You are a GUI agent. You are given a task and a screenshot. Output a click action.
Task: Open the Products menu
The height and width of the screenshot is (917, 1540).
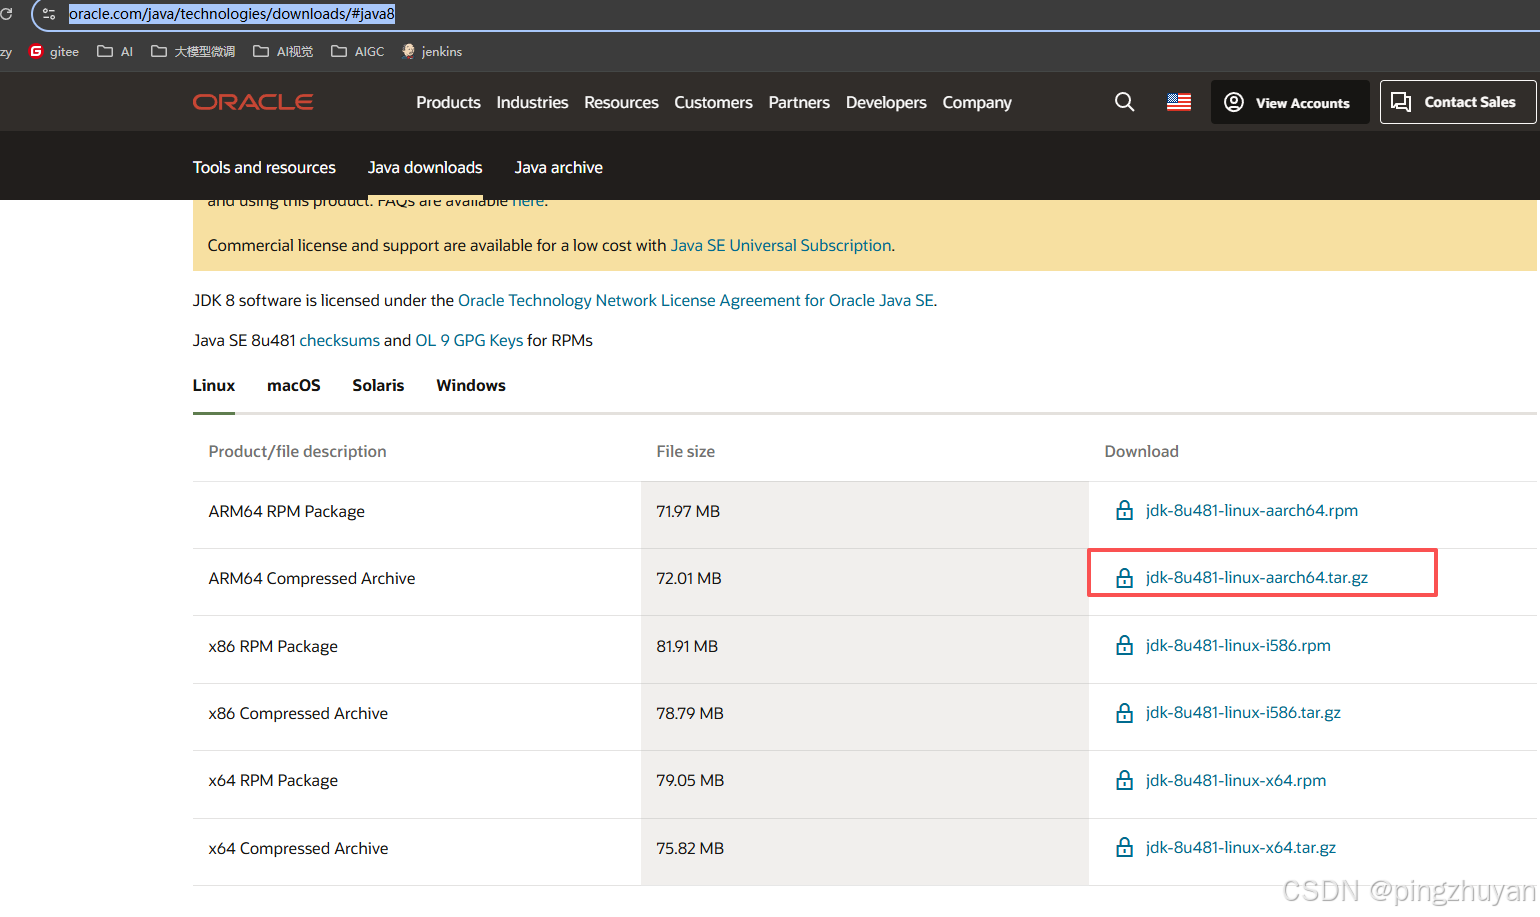pos(448,102)
